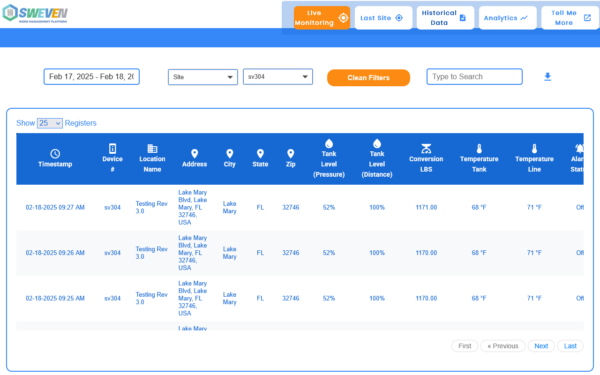Click the address in the 09:27 AM row

click(x=192, y=207)
